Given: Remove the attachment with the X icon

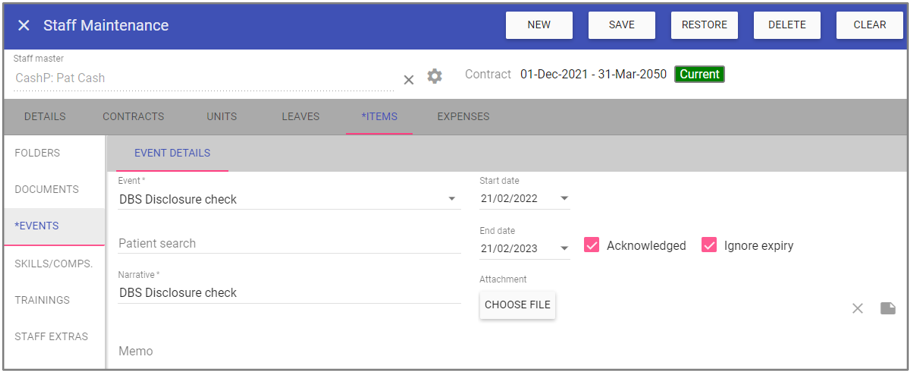Looking at the screenshot, I should (x=858, y=309).
